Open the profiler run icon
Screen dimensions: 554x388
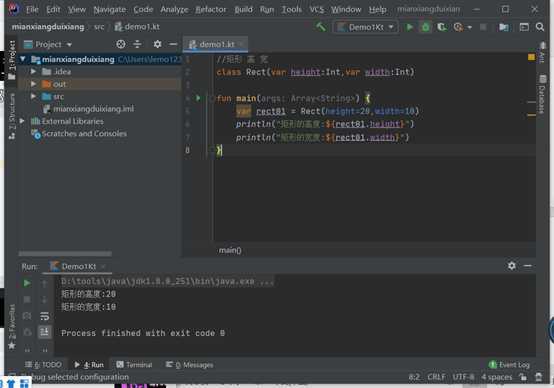[x=458, y=27]
